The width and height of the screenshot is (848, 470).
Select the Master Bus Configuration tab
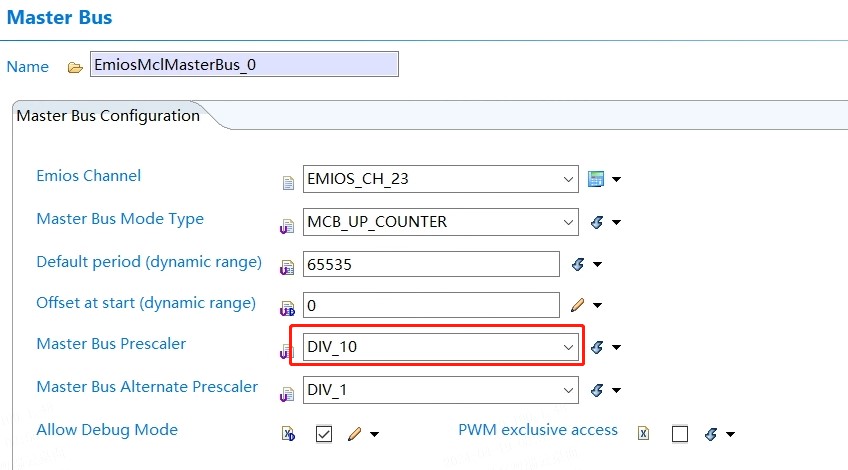[x=109, y=116]
